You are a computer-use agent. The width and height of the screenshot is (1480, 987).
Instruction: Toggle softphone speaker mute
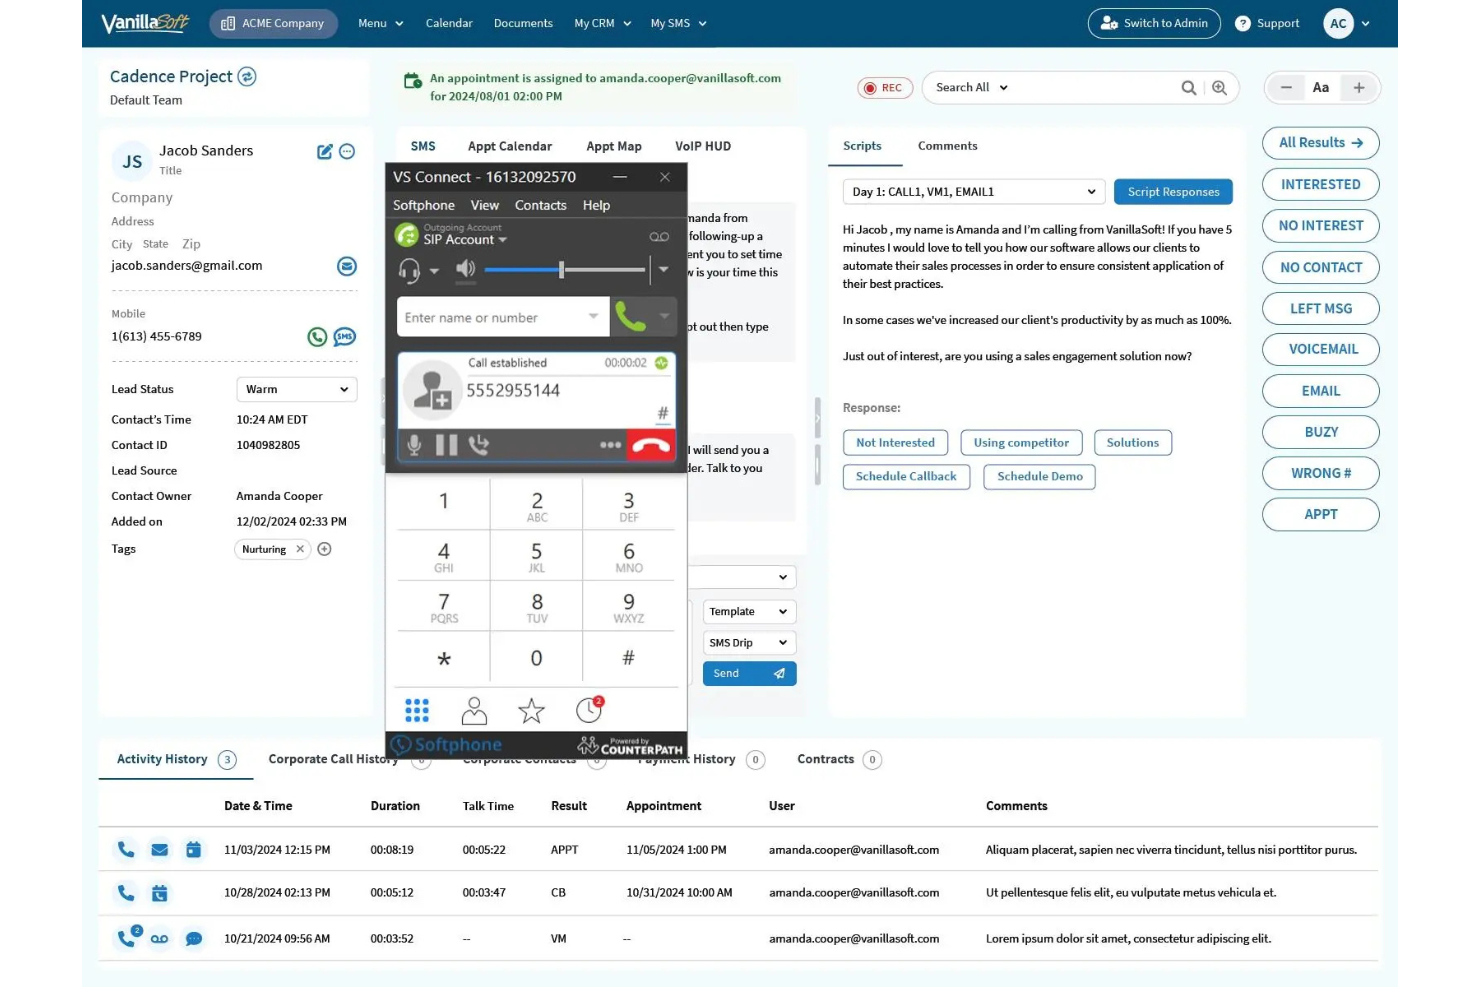click(x=465, y=269)
